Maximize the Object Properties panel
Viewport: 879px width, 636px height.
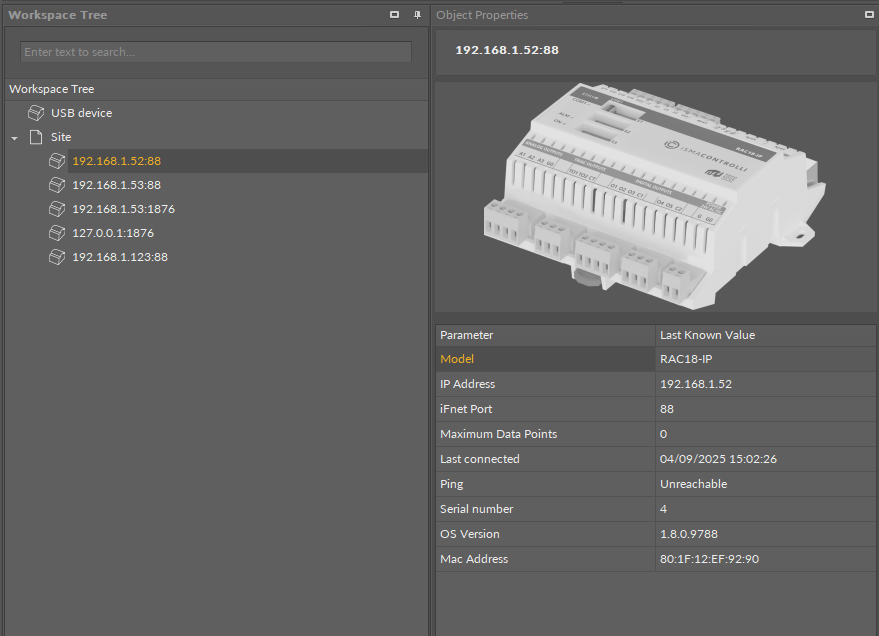(x=868, y=15)
